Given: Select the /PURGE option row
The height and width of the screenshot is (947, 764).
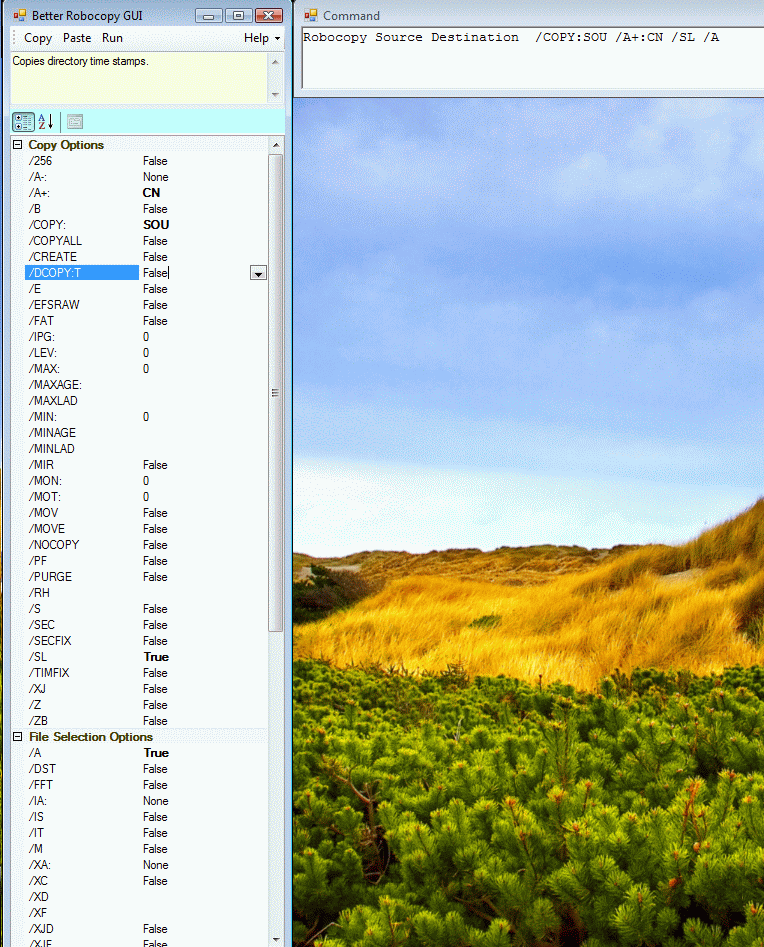Looking at the screenshot, I should (147, 577).
